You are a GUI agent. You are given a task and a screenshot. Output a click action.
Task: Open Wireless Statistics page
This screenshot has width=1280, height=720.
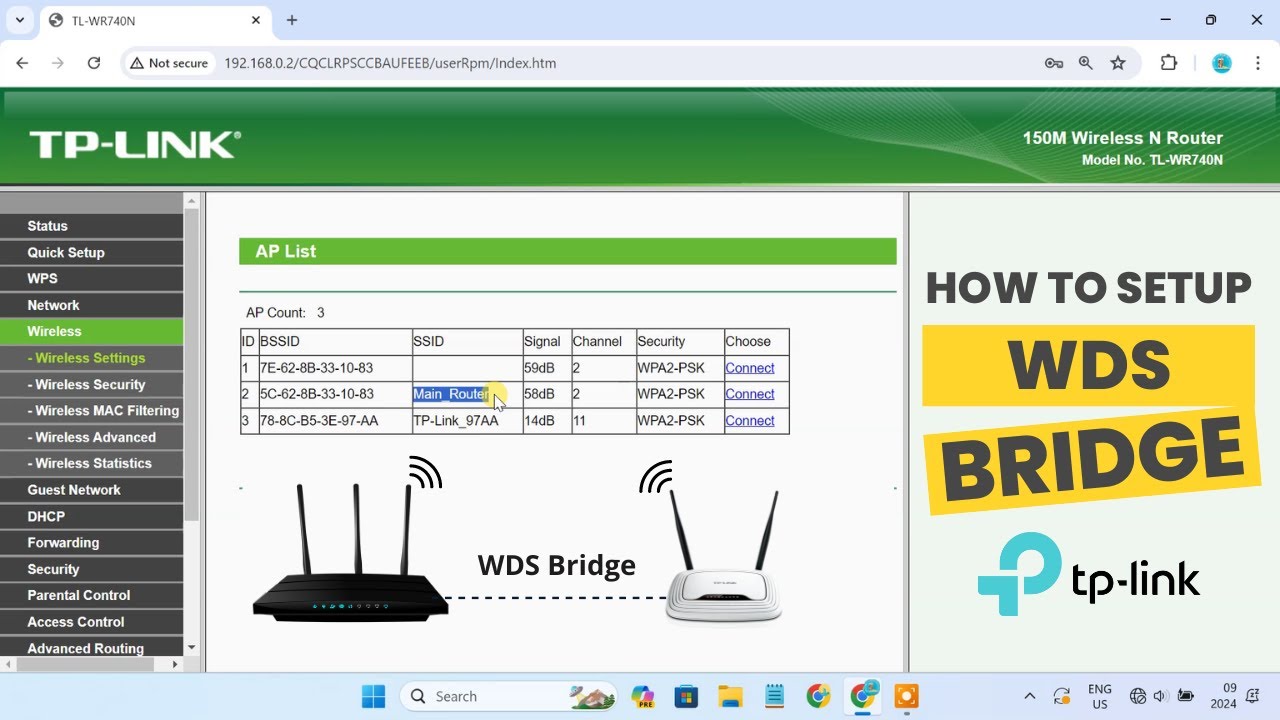click(91, 463)
